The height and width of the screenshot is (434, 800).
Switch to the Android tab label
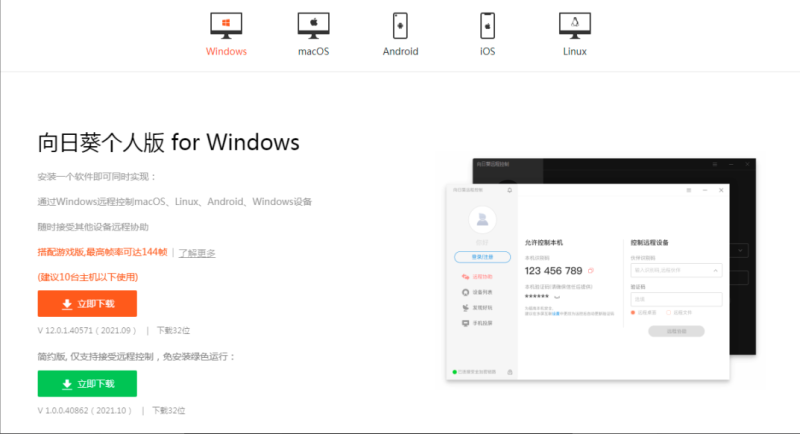pyautogui.click(x=401, y=52)
